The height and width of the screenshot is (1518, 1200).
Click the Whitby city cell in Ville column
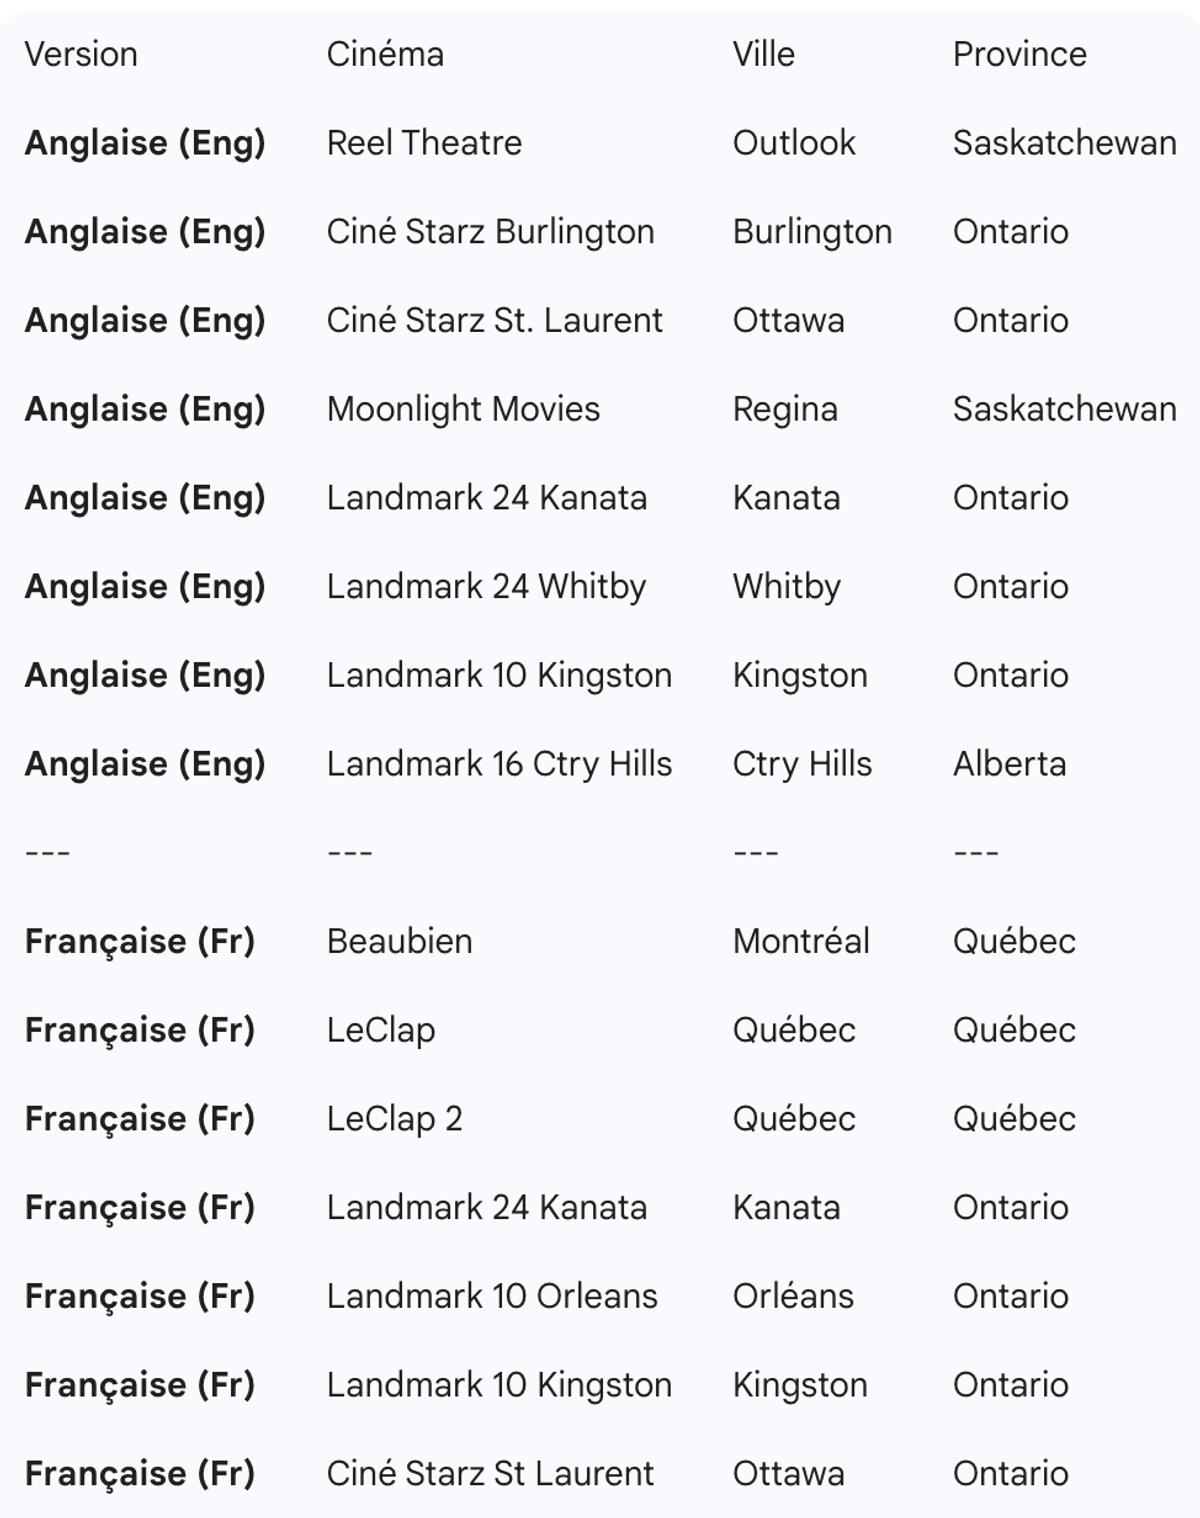[x=786, y=586]
